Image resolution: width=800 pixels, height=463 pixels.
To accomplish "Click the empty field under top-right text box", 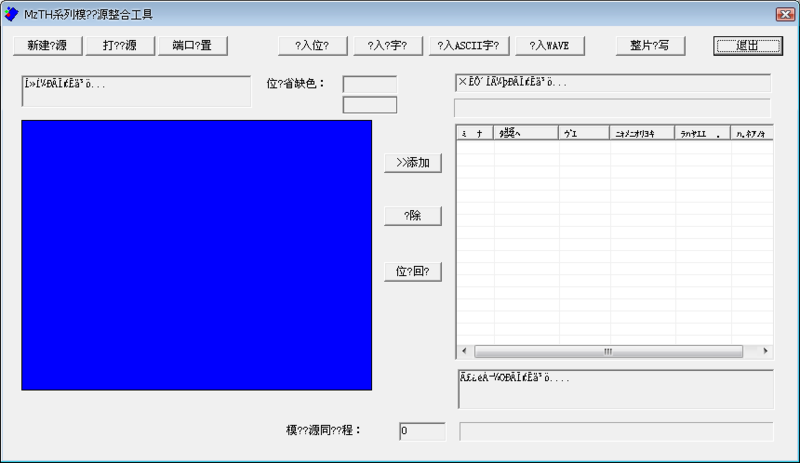I will (612, 108).
